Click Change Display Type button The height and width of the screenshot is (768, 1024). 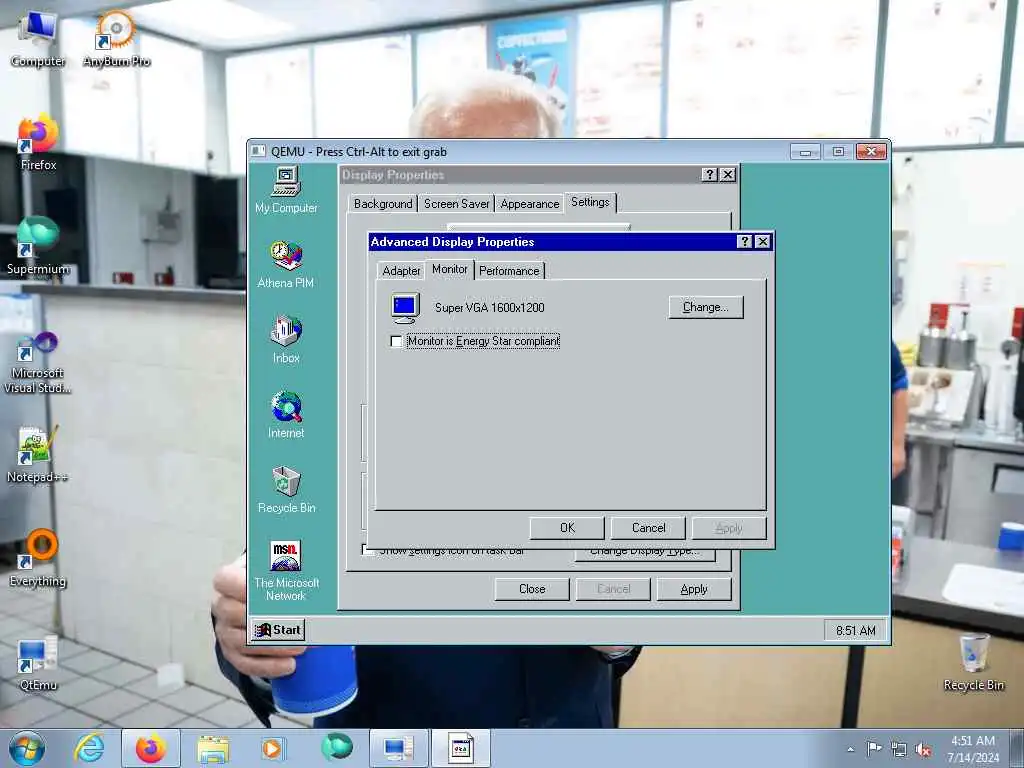point(645,554)
